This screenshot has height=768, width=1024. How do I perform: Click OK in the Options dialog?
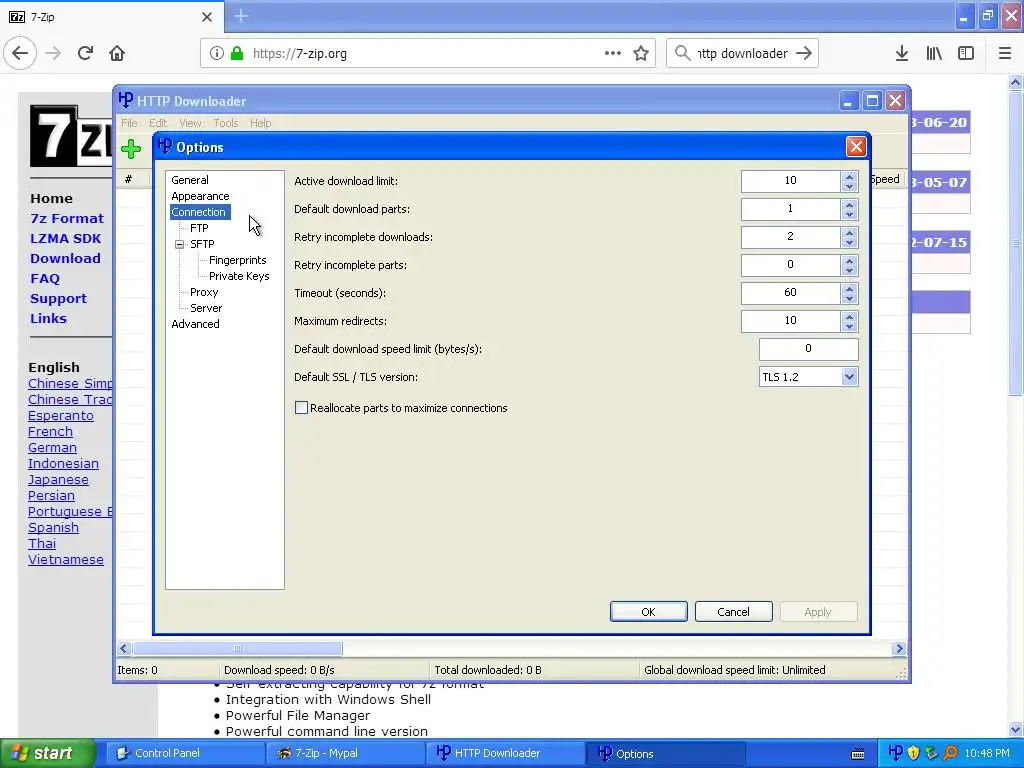pyautogui.click(x=648, y=612)
